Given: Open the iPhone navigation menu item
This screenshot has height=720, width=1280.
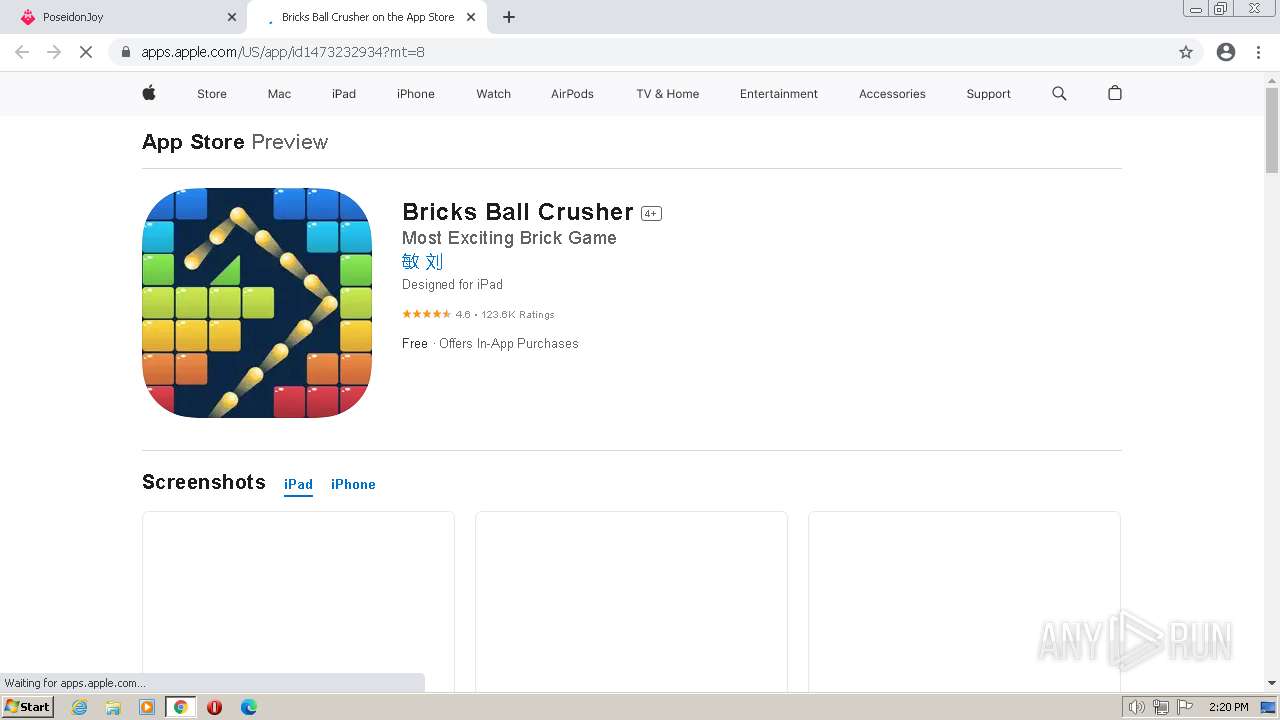Looking at the screenshot, I should [416, 94].
